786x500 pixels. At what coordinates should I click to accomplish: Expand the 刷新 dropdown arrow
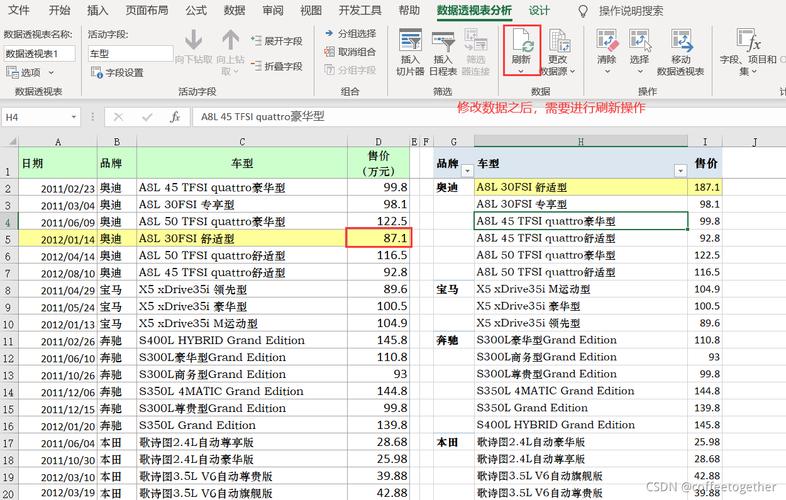click(521, 71)
